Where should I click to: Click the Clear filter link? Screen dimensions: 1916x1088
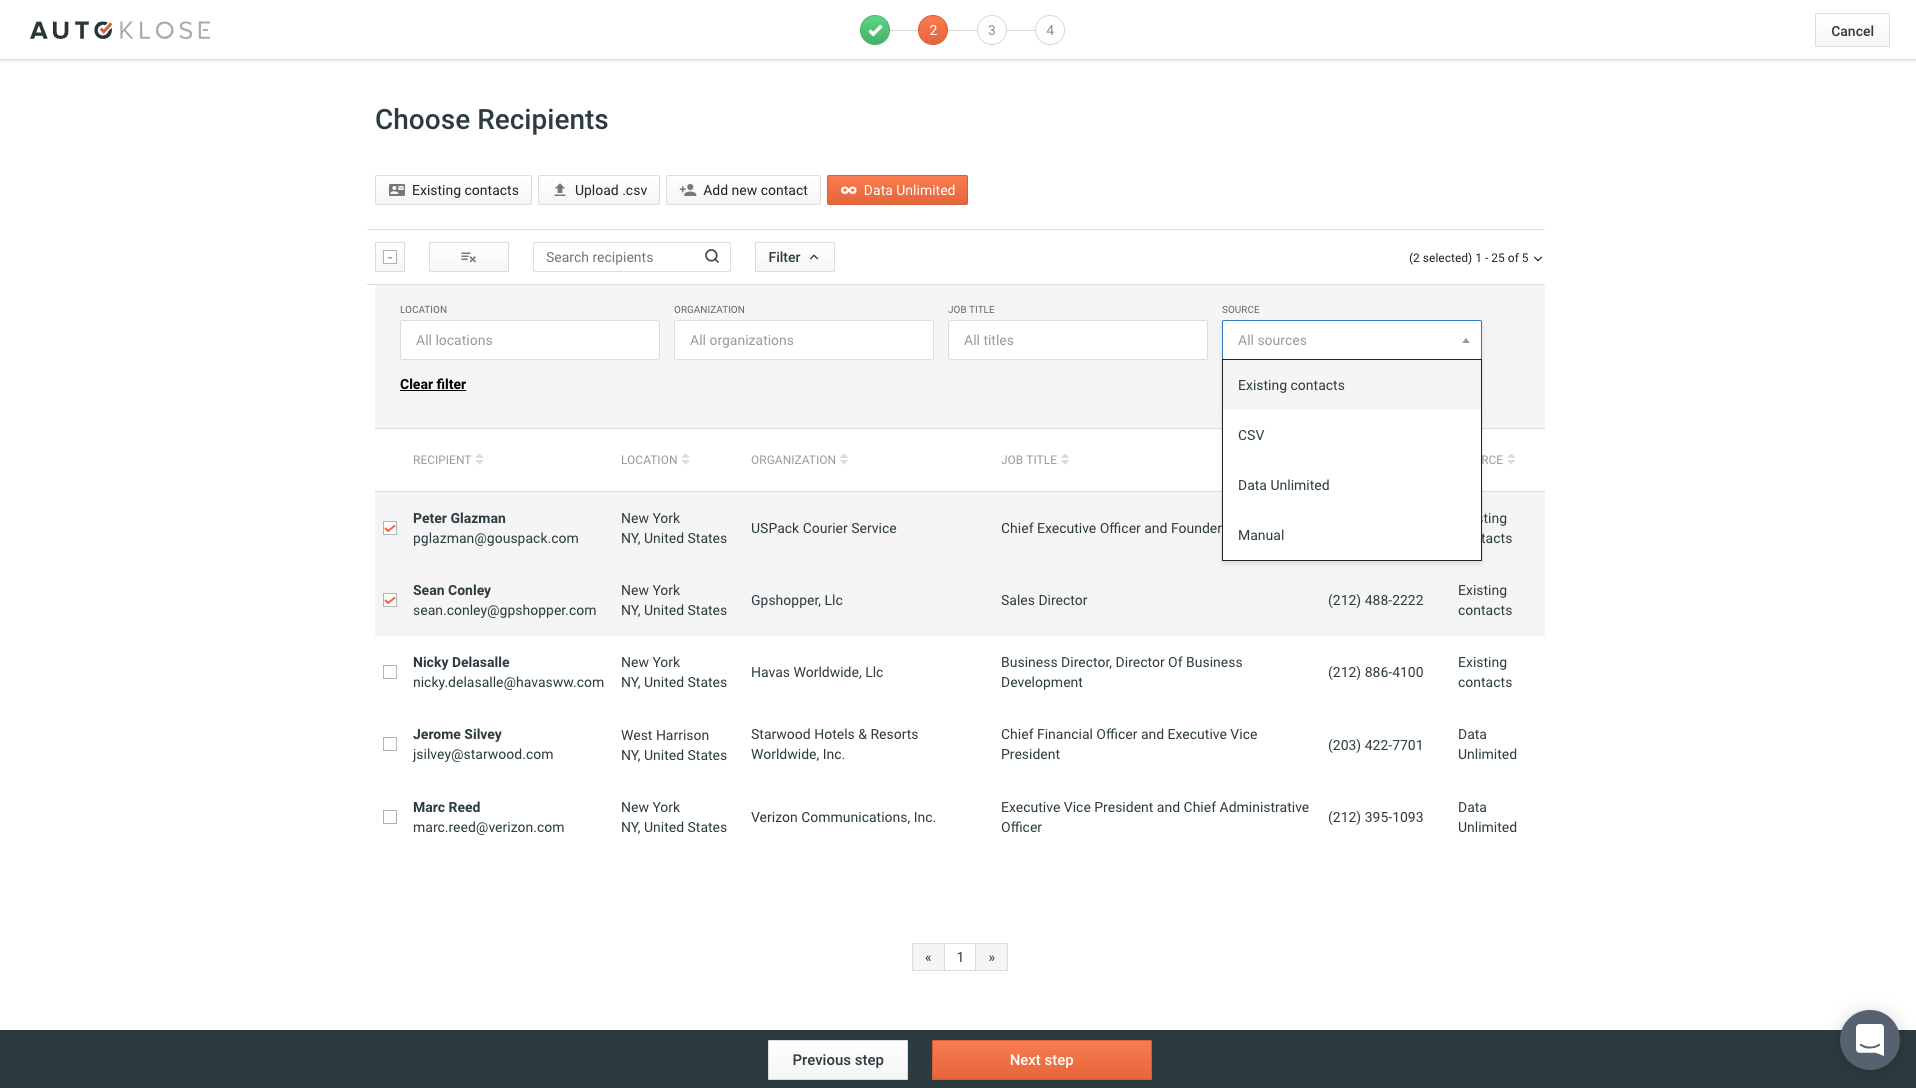pos(433,384)
